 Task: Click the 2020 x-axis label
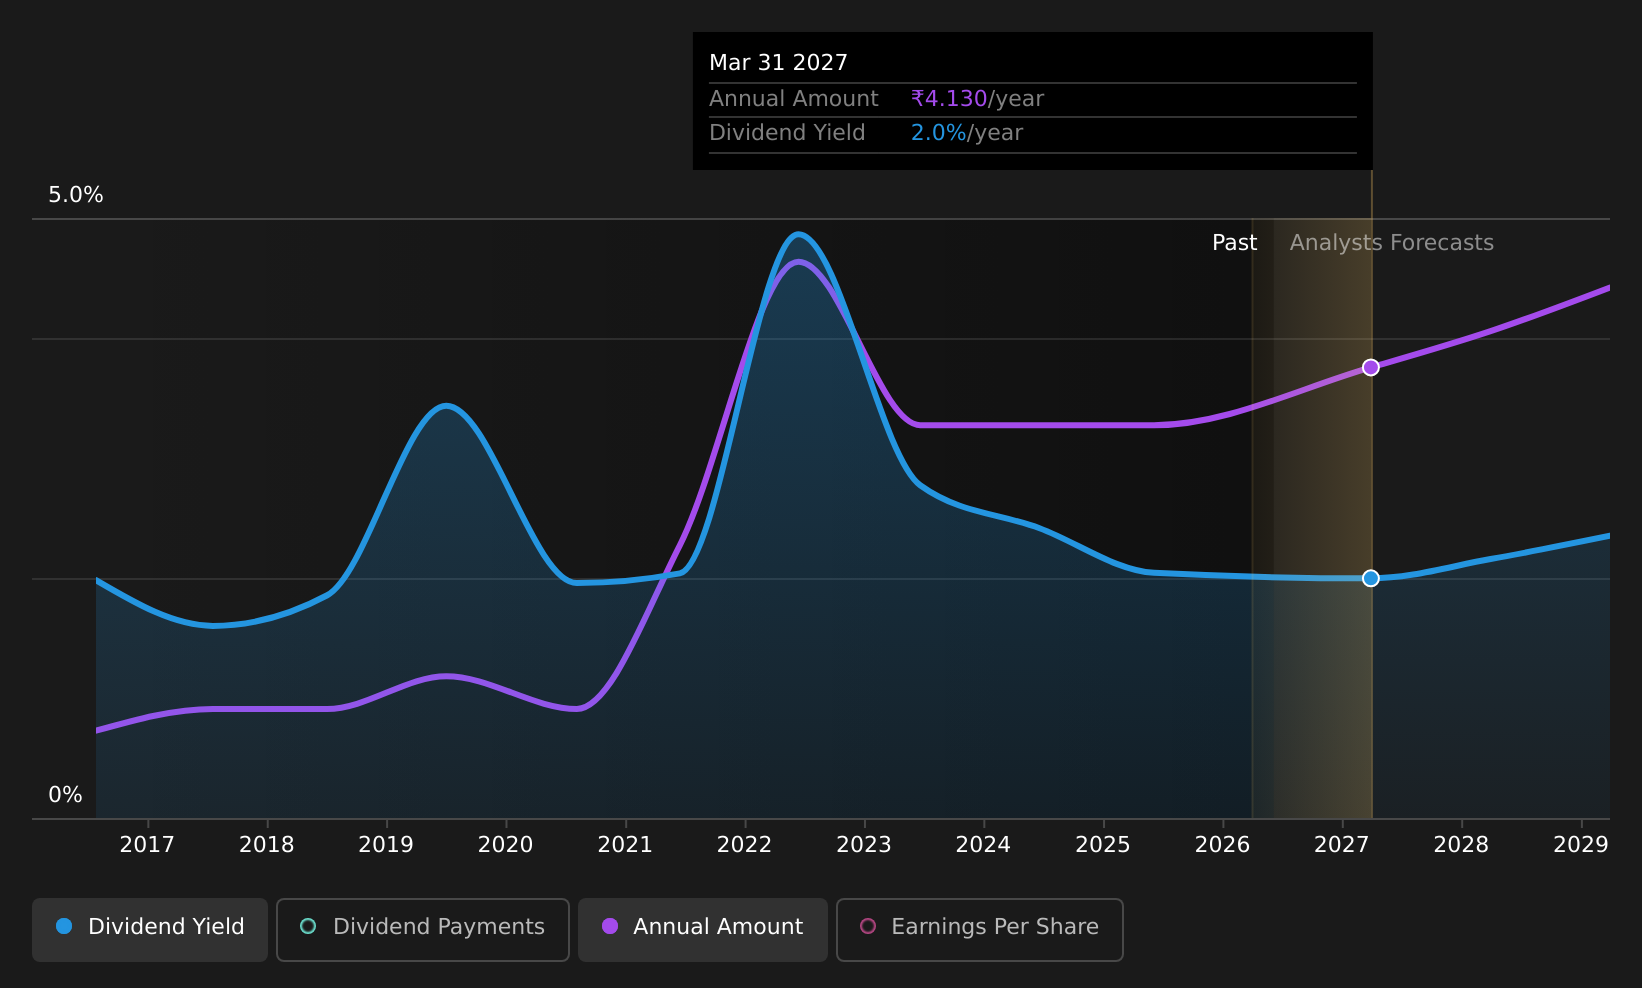506,845
